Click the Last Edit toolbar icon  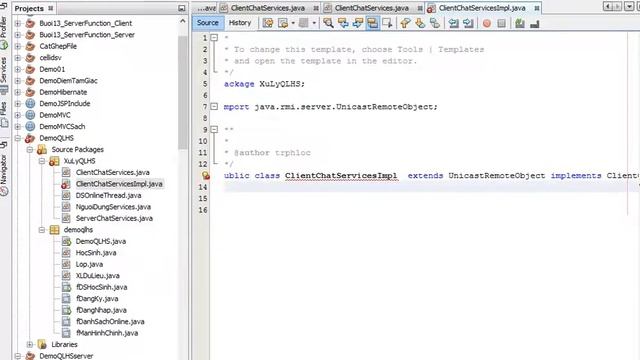point(268,23)
